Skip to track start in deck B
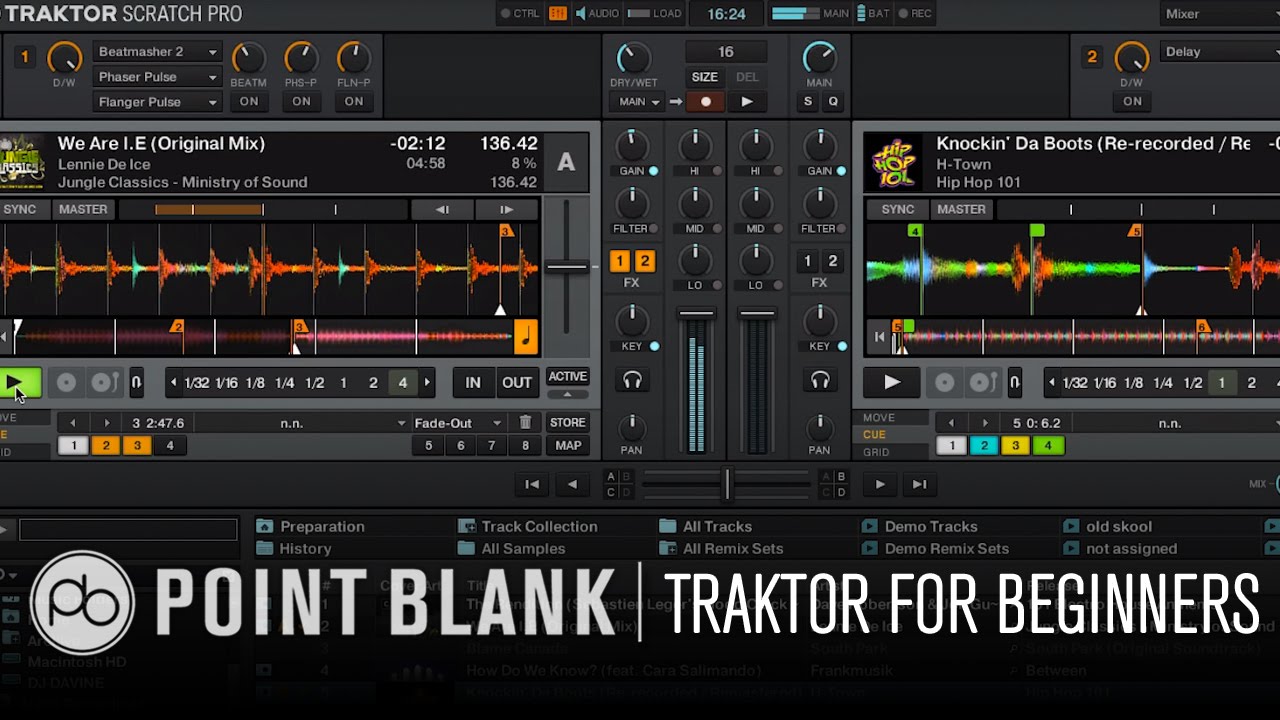 [879, 337]
